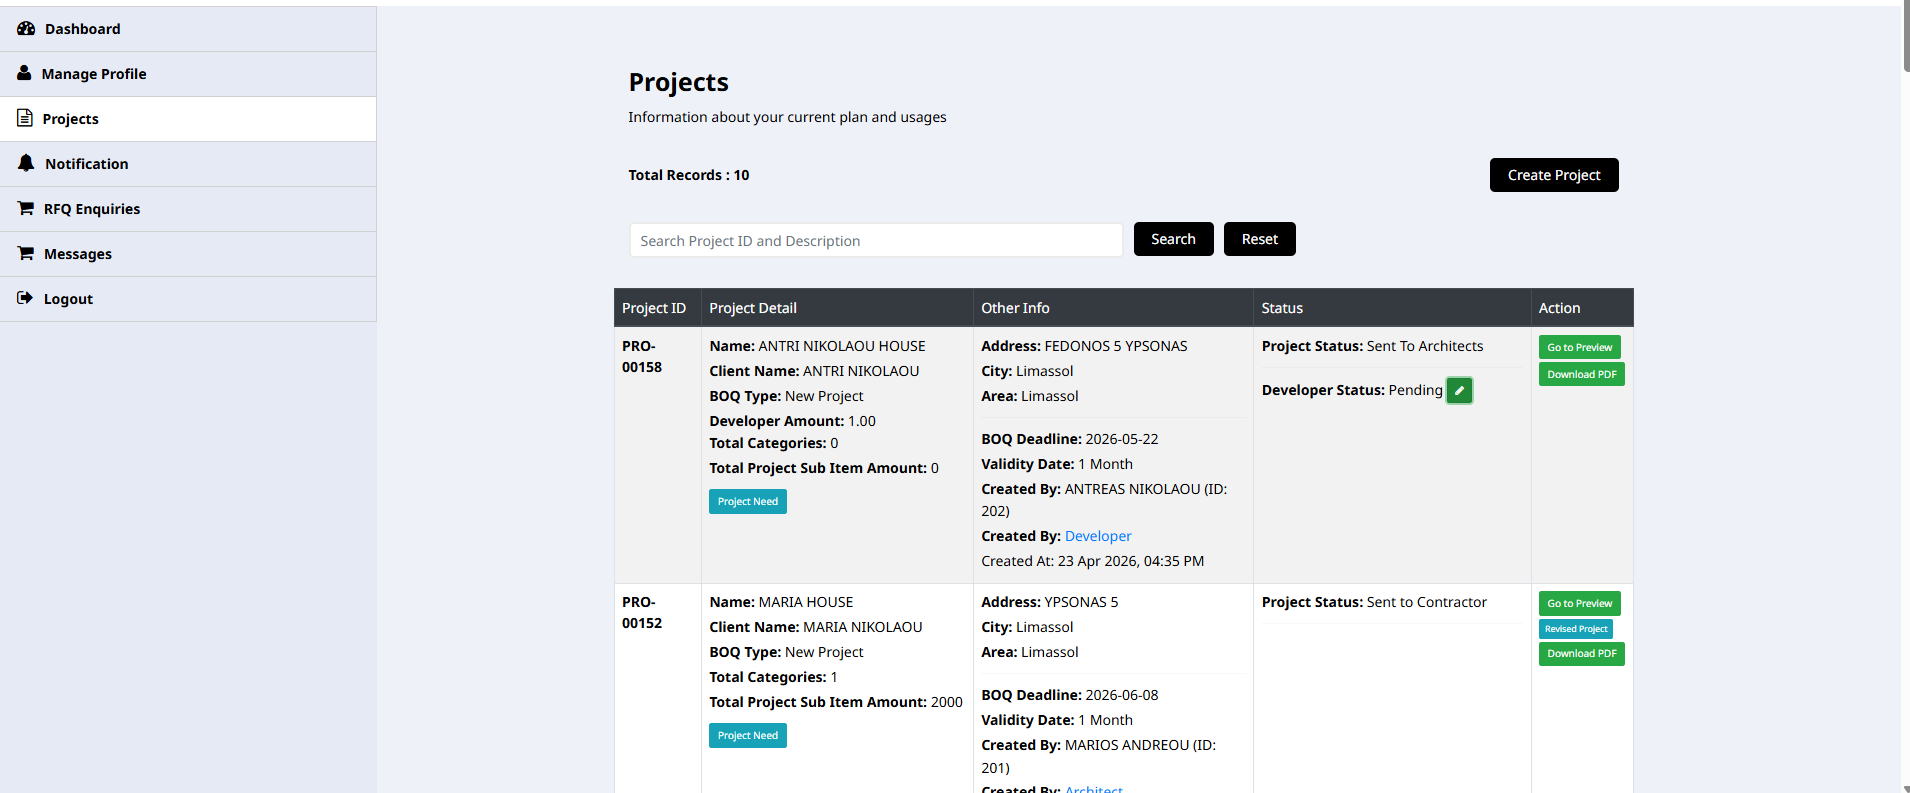
Task: Edit Developer Status with the pencil icon
Action: coord(1459,391)
